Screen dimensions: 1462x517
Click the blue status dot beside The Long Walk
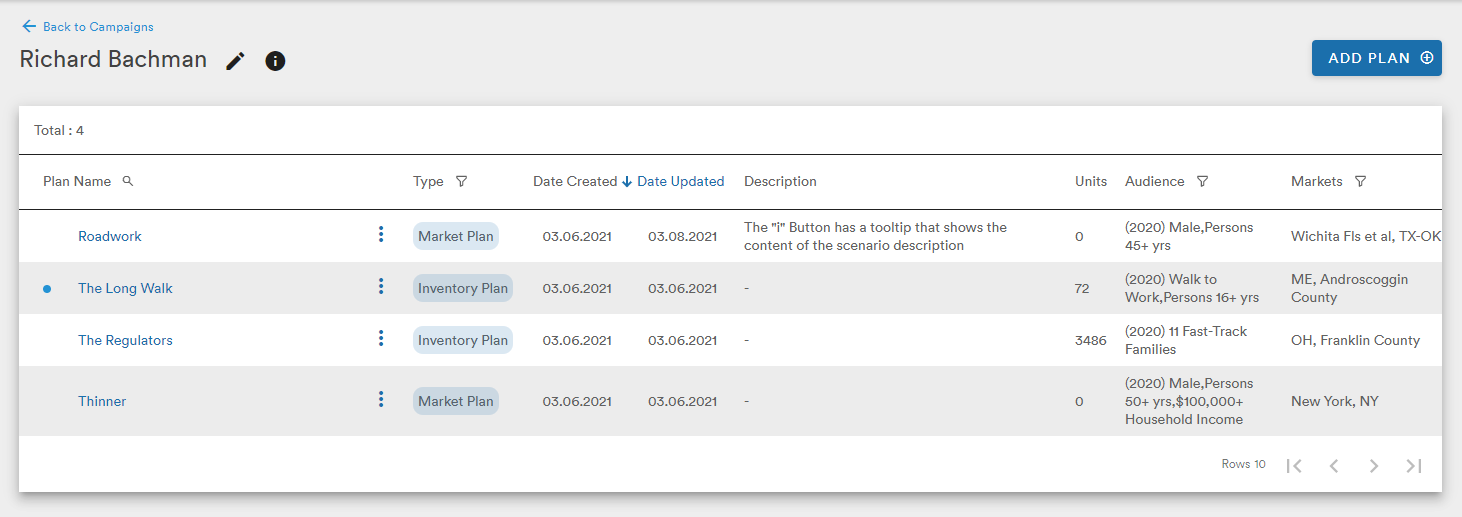47,288
